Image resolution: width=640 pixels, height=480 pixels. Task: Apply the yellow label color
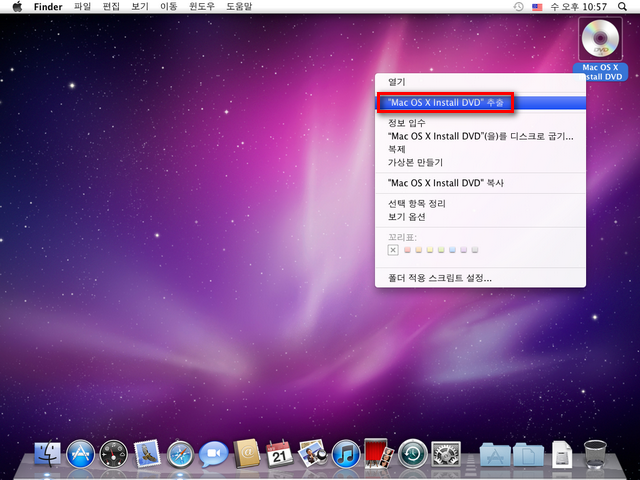pyautogui.click(x=430, y=249)
